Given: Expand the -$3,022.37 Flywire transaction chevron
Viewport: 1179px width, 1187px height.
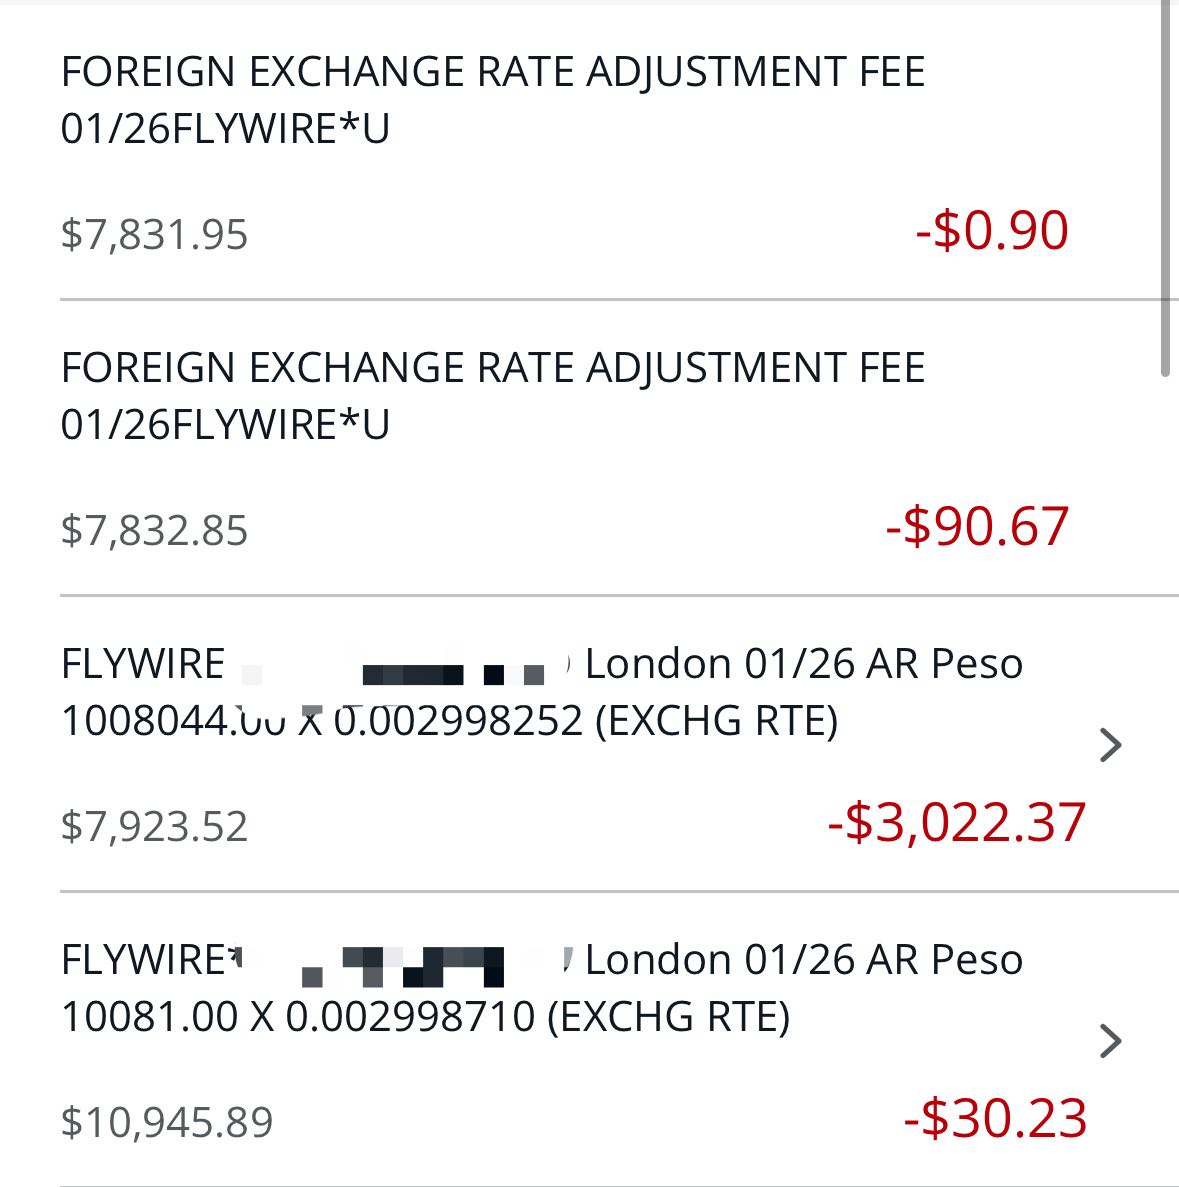Looking at the screenshot, I should pos(1110,745).
